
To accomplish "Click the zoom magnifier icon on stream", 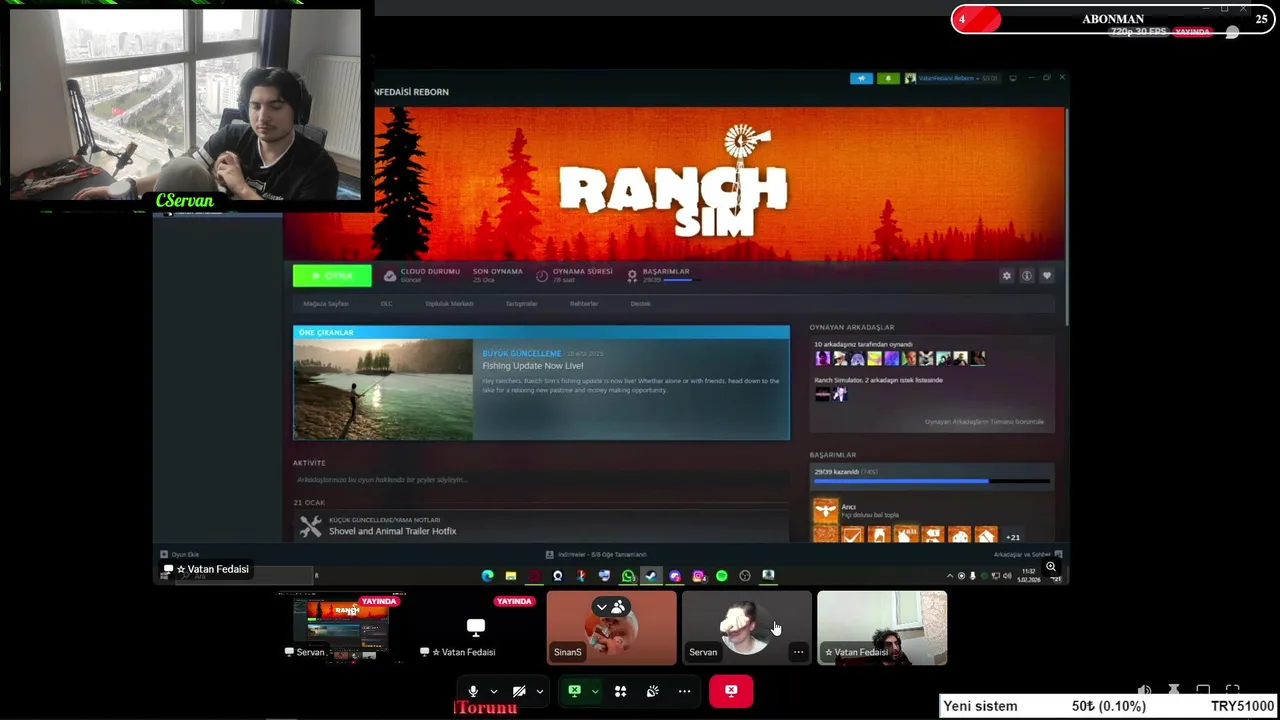I will pyautogui.click(x=1051, y=567).
